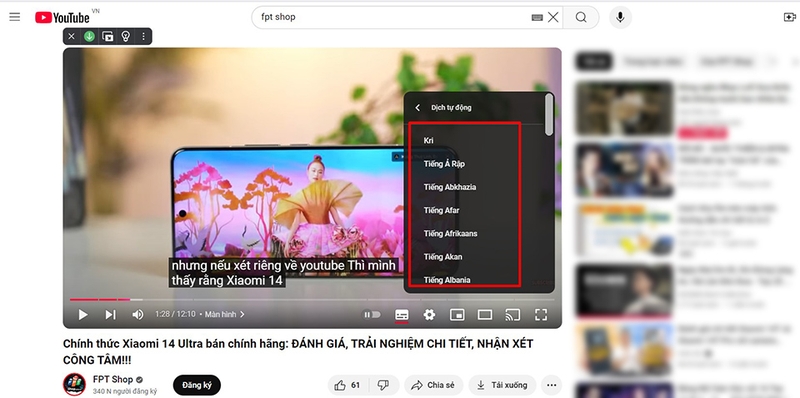This screenshot has height=398, width=800.
Task: Open more actions three-dot button
Action: [x=552, y=385]
